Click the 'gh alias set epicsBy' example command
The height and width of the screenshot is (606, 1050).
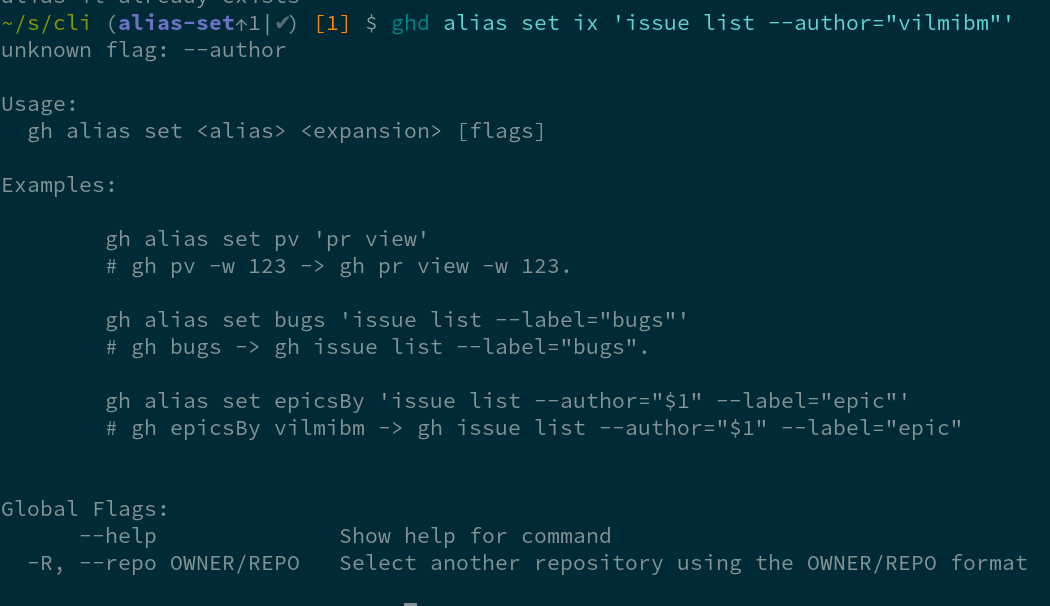[507, 401]
